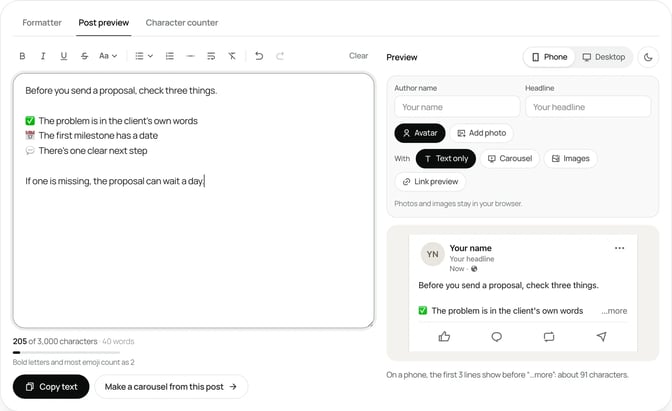
Task: Click the Comment bubble icon in preview
Action: (x=496, y=337)
